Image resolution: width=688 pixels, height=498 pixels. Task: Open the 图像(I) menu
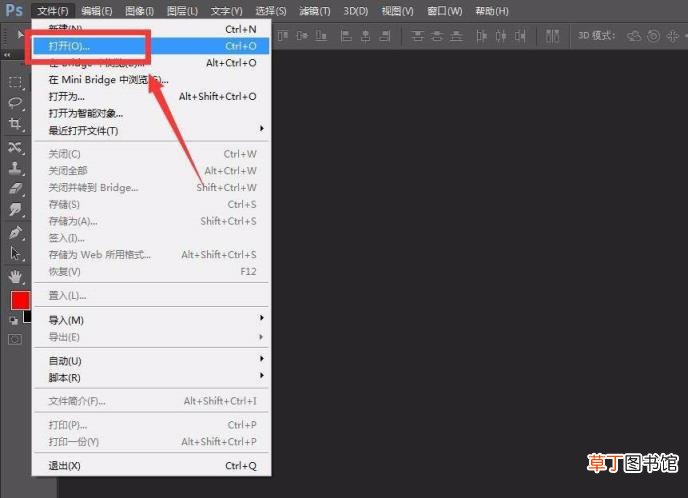point(139,11)
